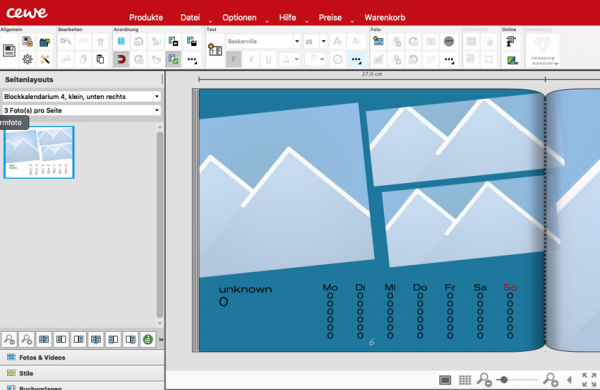Click the grid view icon in the bottom bar
600x390 pixels.
(465, 380)
